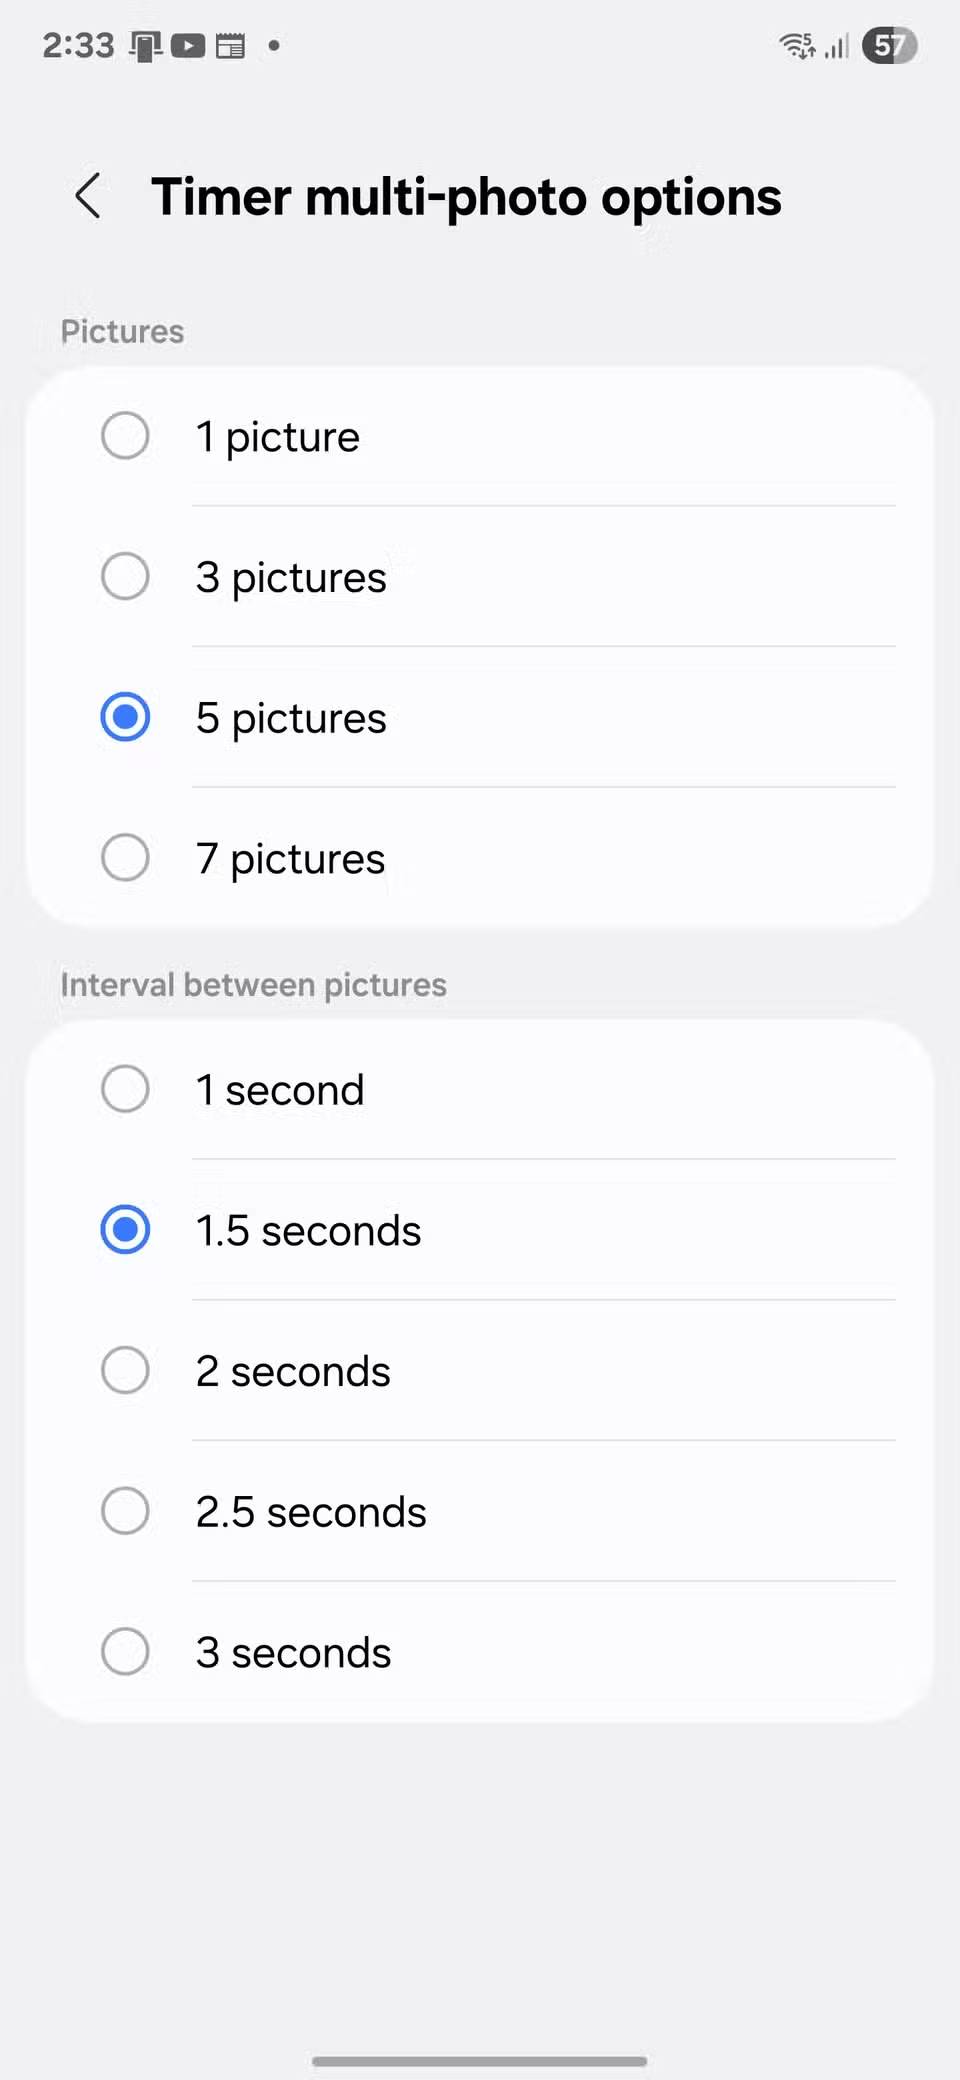The width and height of the screenshot is (960, 2080).
Task: Select the 3 seconds interval
Action: (x=126, y=1652)
